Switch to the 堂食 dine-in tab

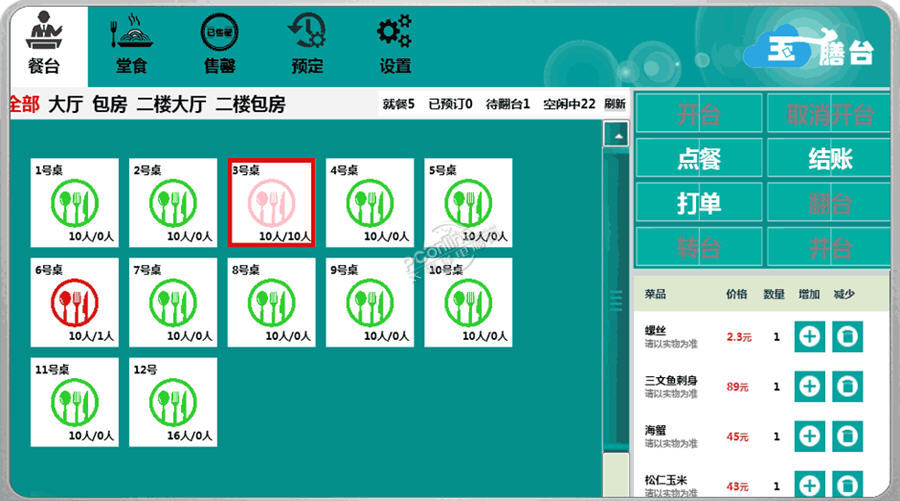point(131,45)
